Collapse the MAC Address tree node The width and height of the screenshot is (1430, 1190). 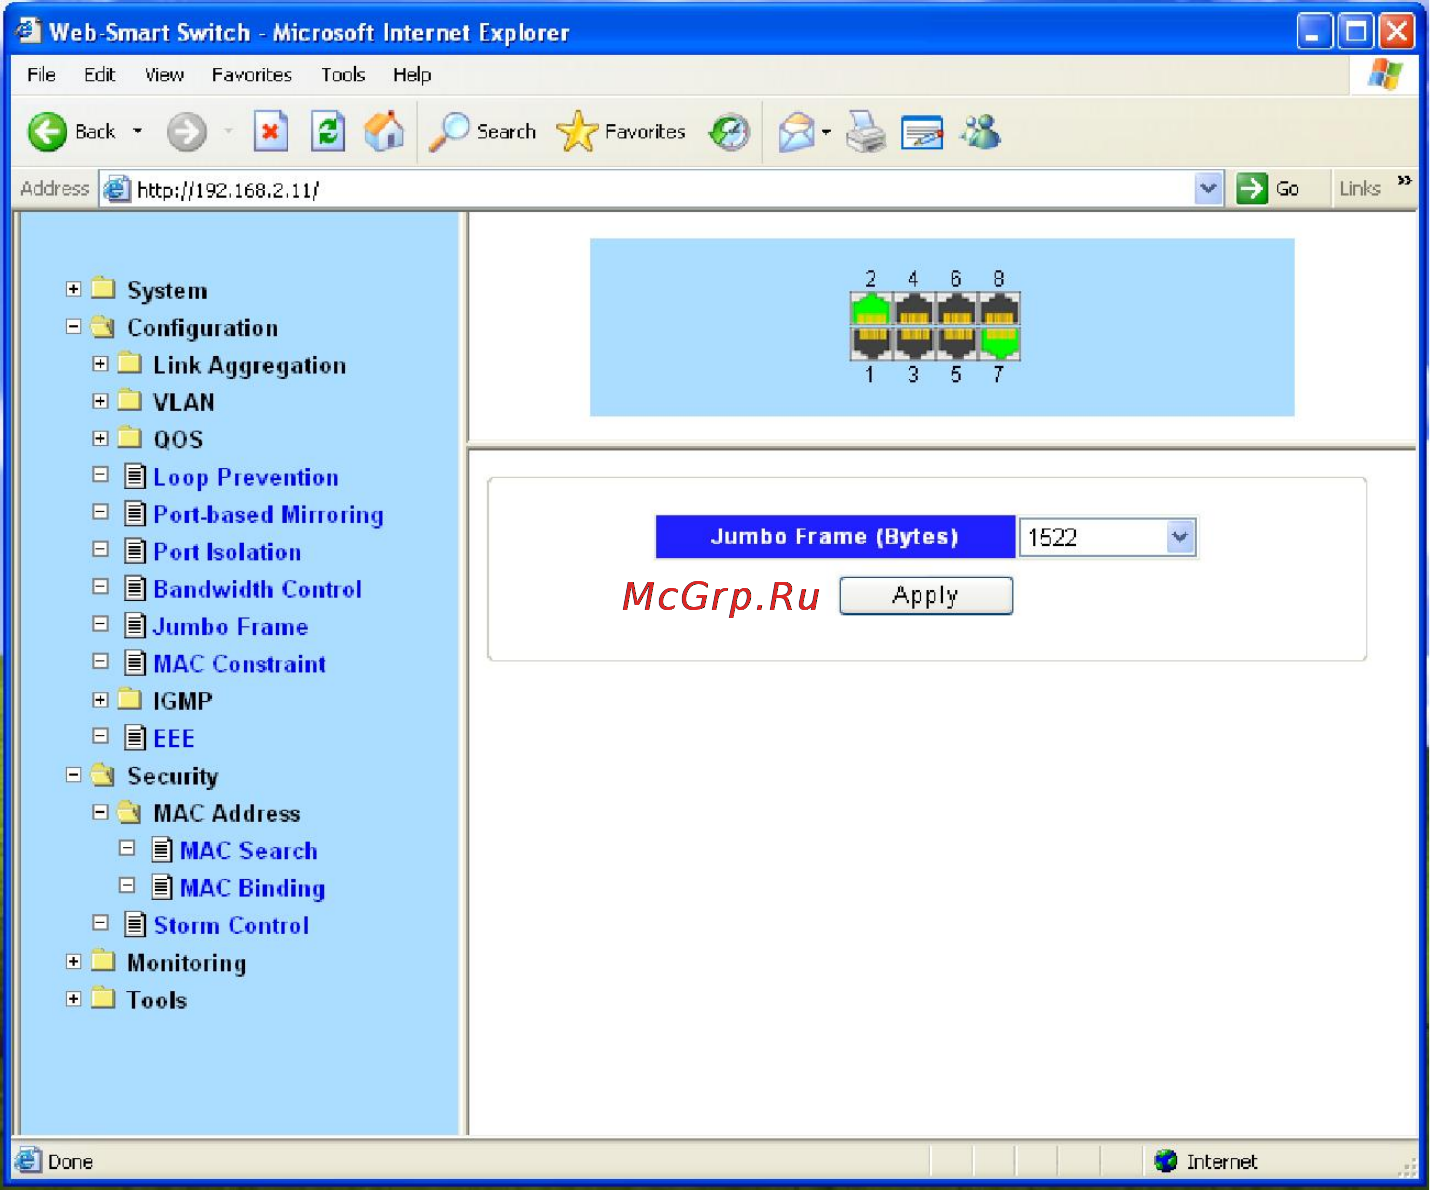click(100, 812)
